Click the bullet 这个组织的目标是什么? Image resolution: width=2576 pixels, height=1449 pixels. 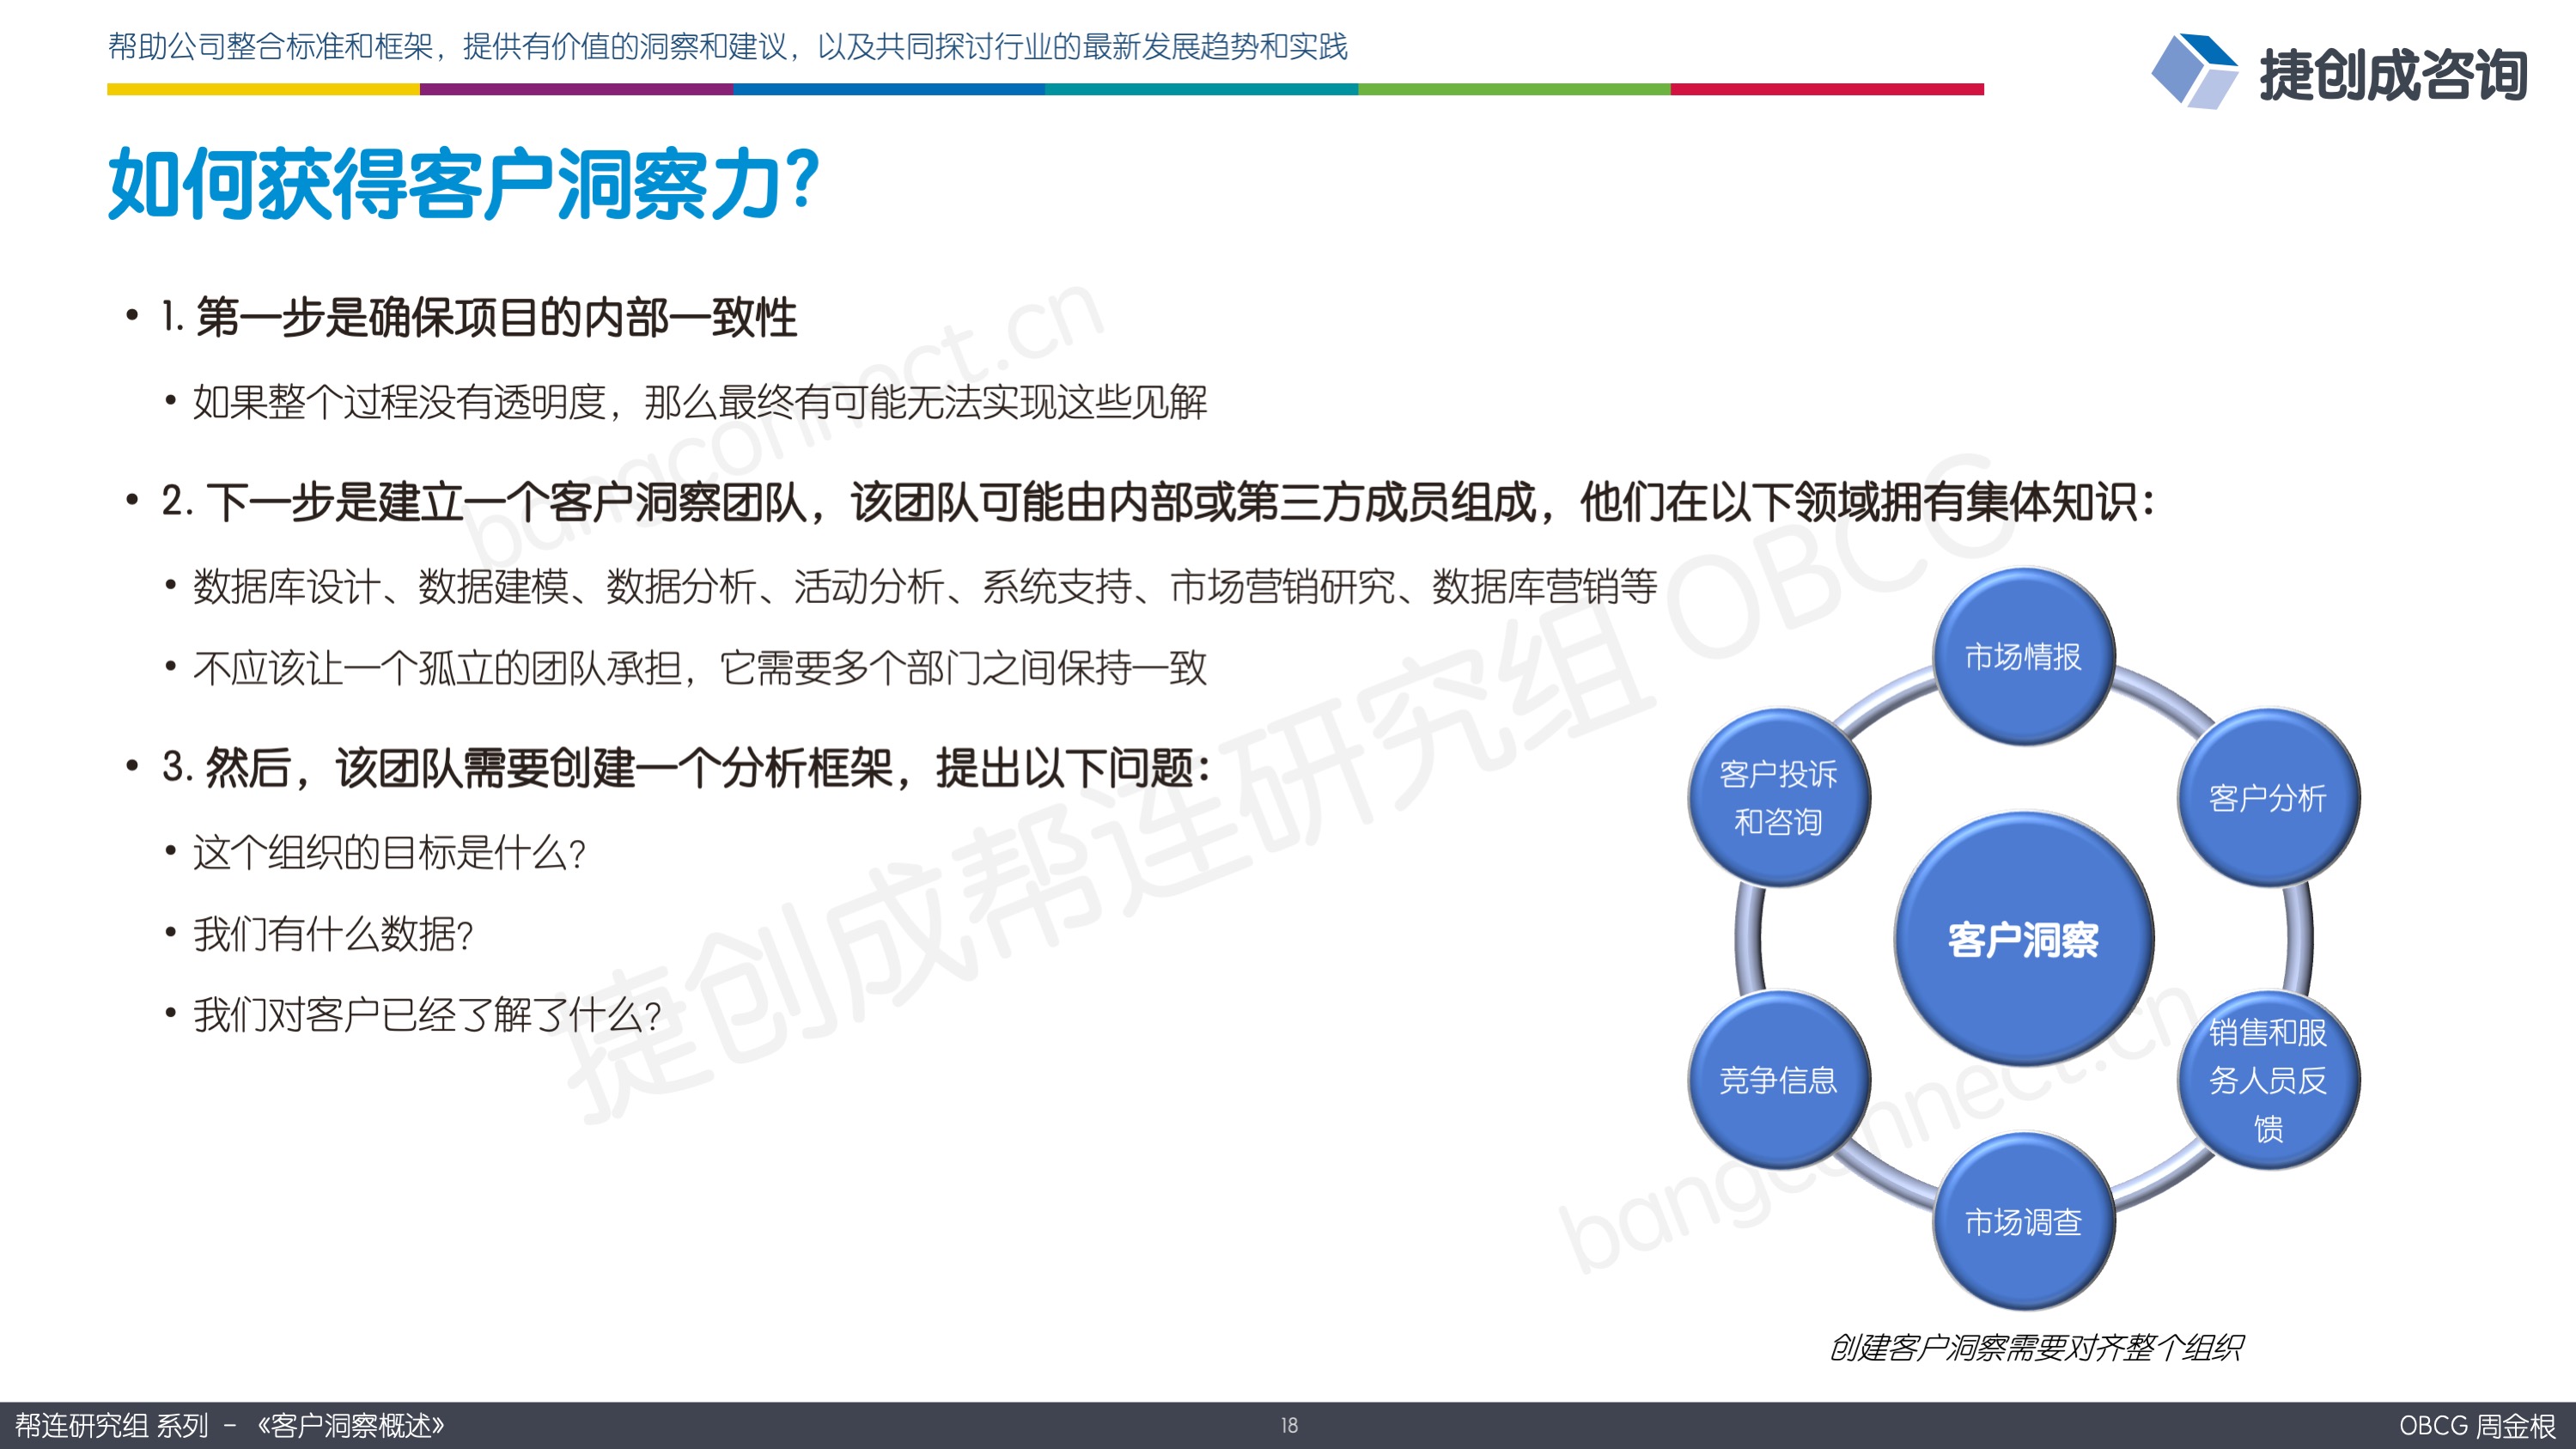pyautogui.click(x=389, y=853)
